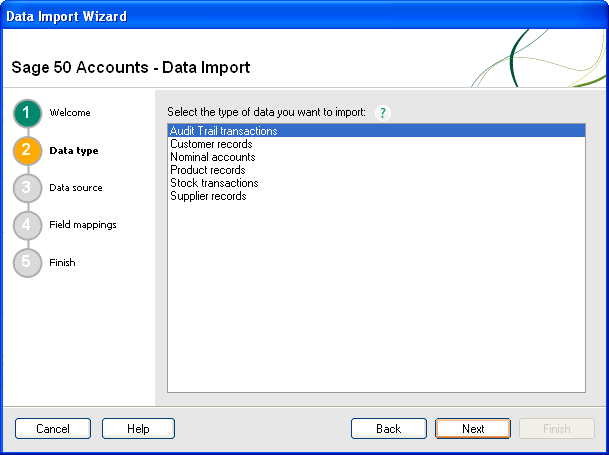This screenshot has width=609, height=455.
Task: Select Nominal accounts from the list
Action: pos(212,157)
